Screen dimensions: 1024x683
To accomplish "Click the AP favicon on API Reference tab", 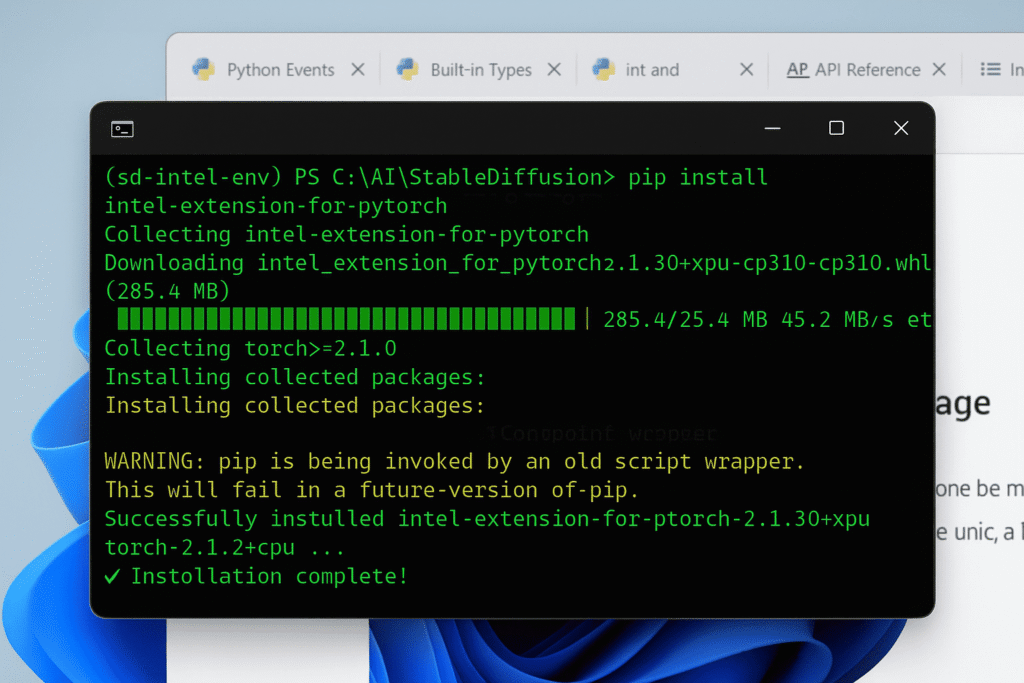I will 797,70.
